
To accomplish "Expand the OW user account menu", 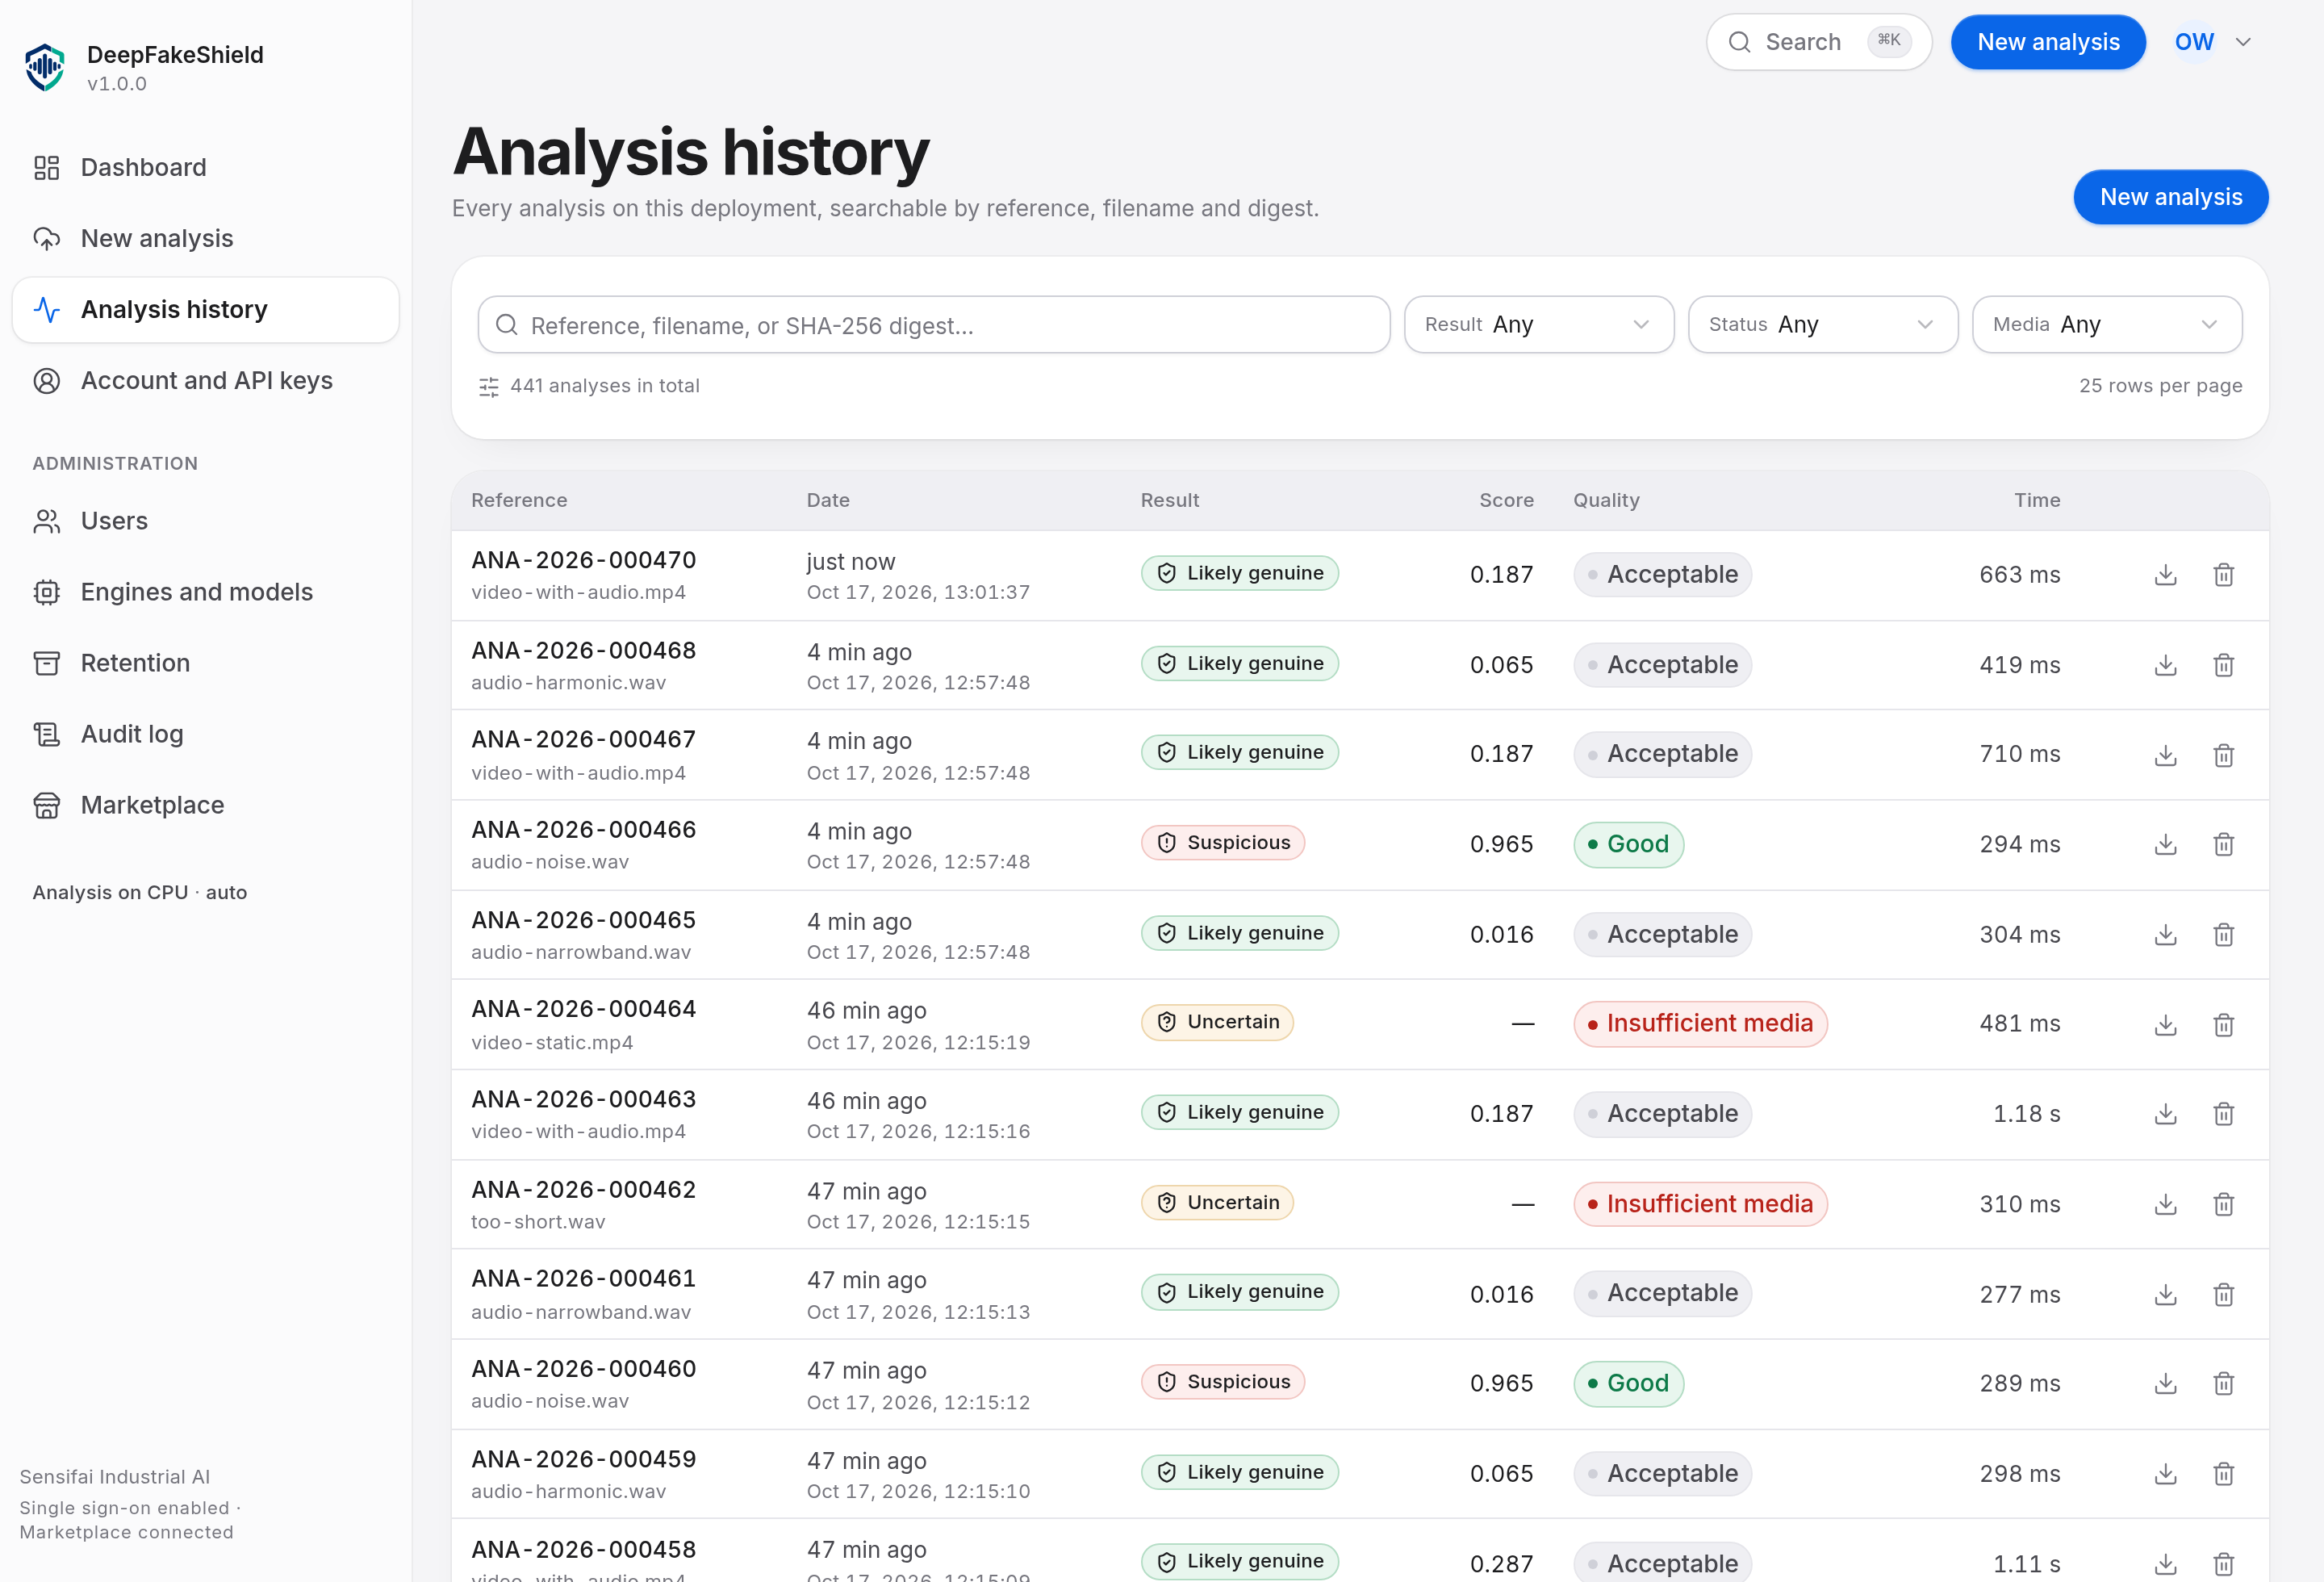I will click(x=2212, y=42).
